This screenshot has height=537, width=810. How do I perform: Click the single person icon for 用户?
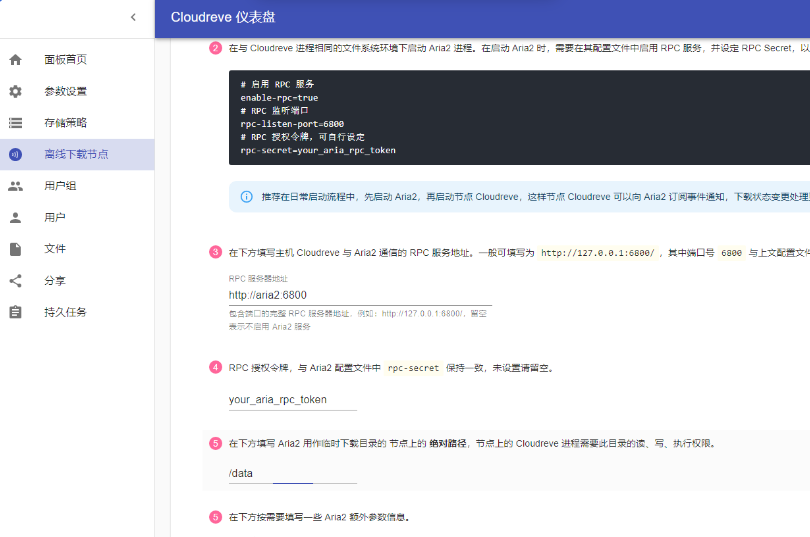click(x=15, y=218)
